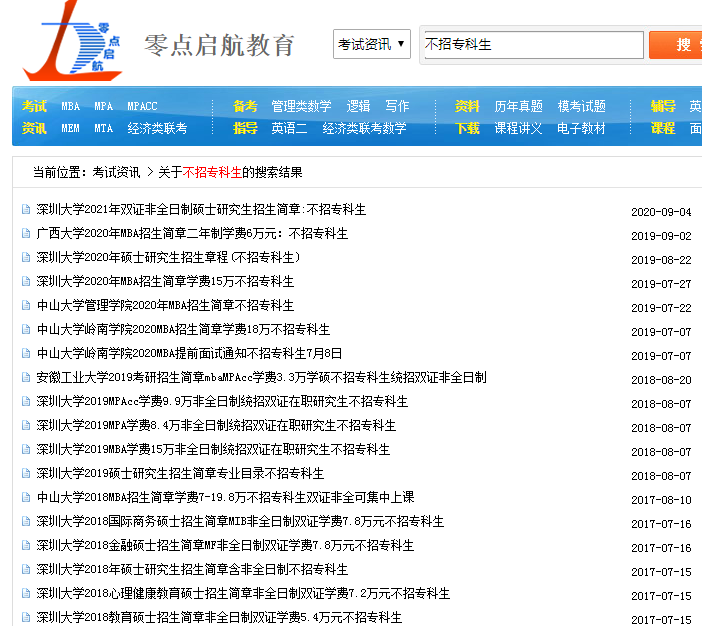This screenshot has width=702, height=626.
Task: Click document icon beside 深圳大学2019MPAcc row
Action: [26, 401]
